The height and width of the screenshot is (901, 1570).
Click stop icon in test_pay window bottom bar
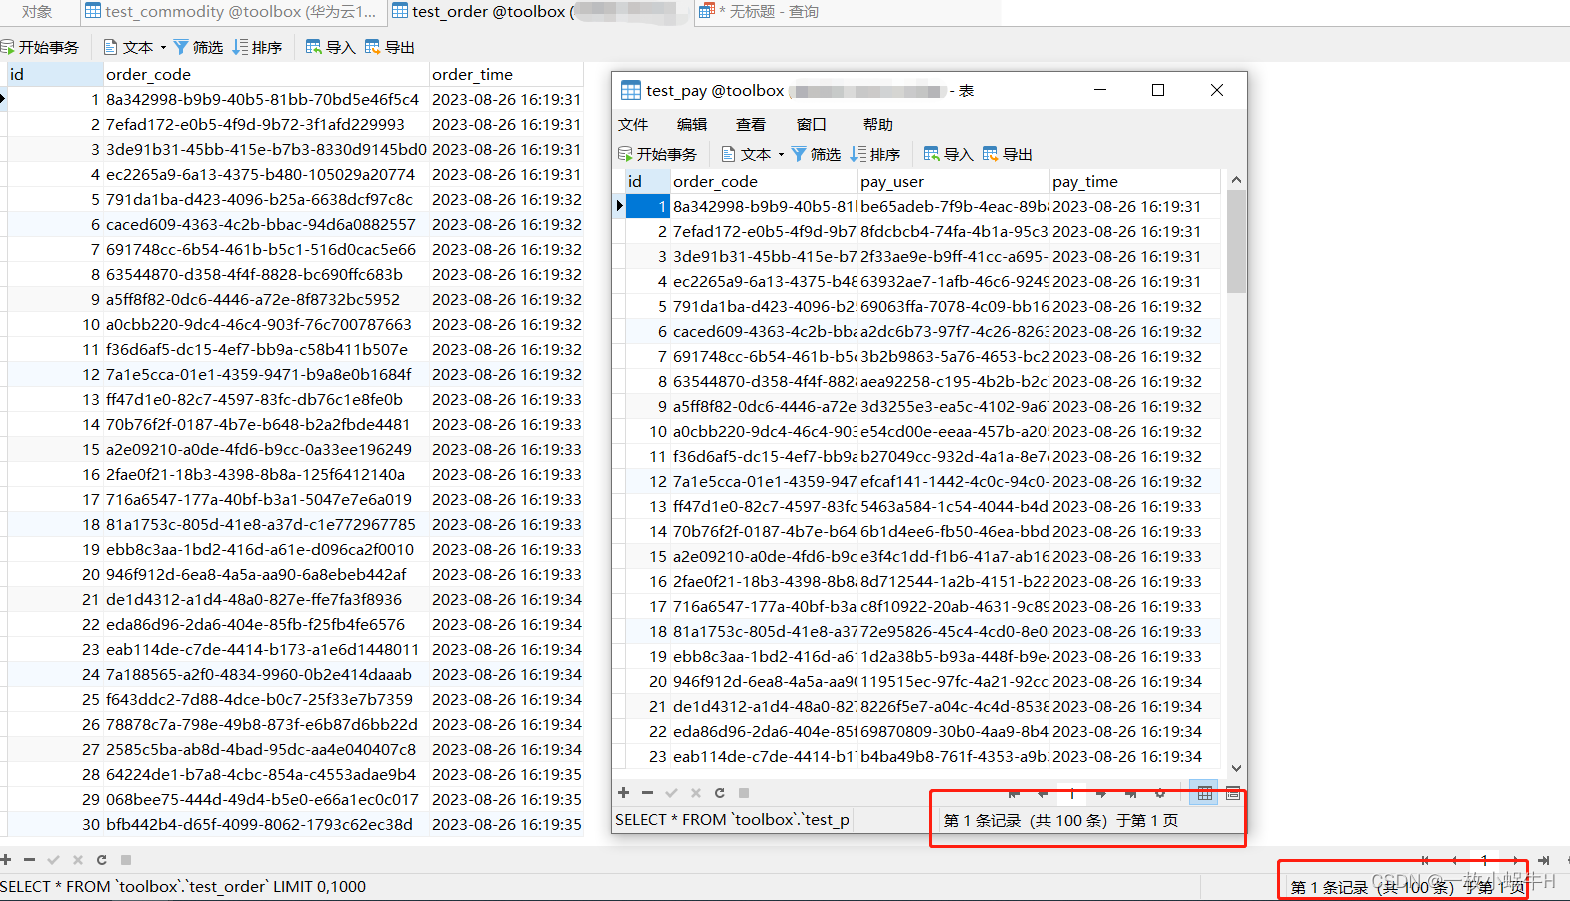point(744,793)
